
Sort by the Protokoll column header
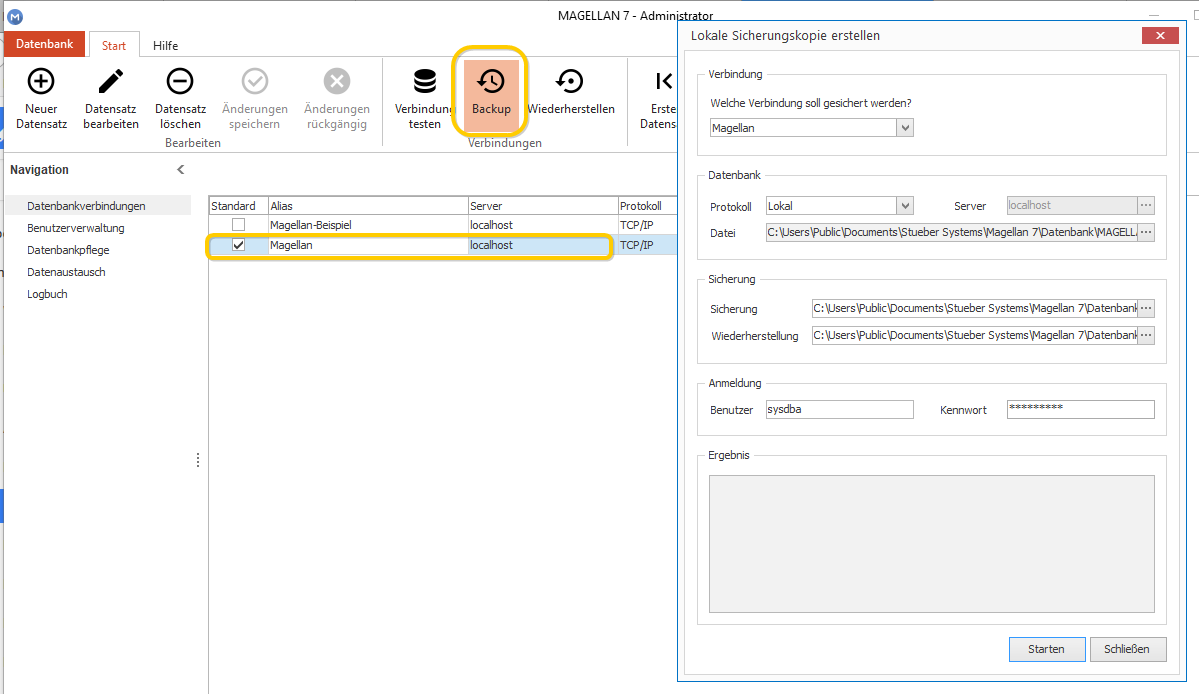tap(647, 206)
